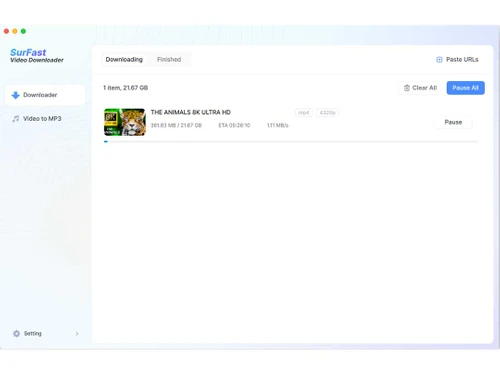Viewport: 500px width, 375px height.
Task: Click the Setting gear icon
Action: tap(16, 333)
